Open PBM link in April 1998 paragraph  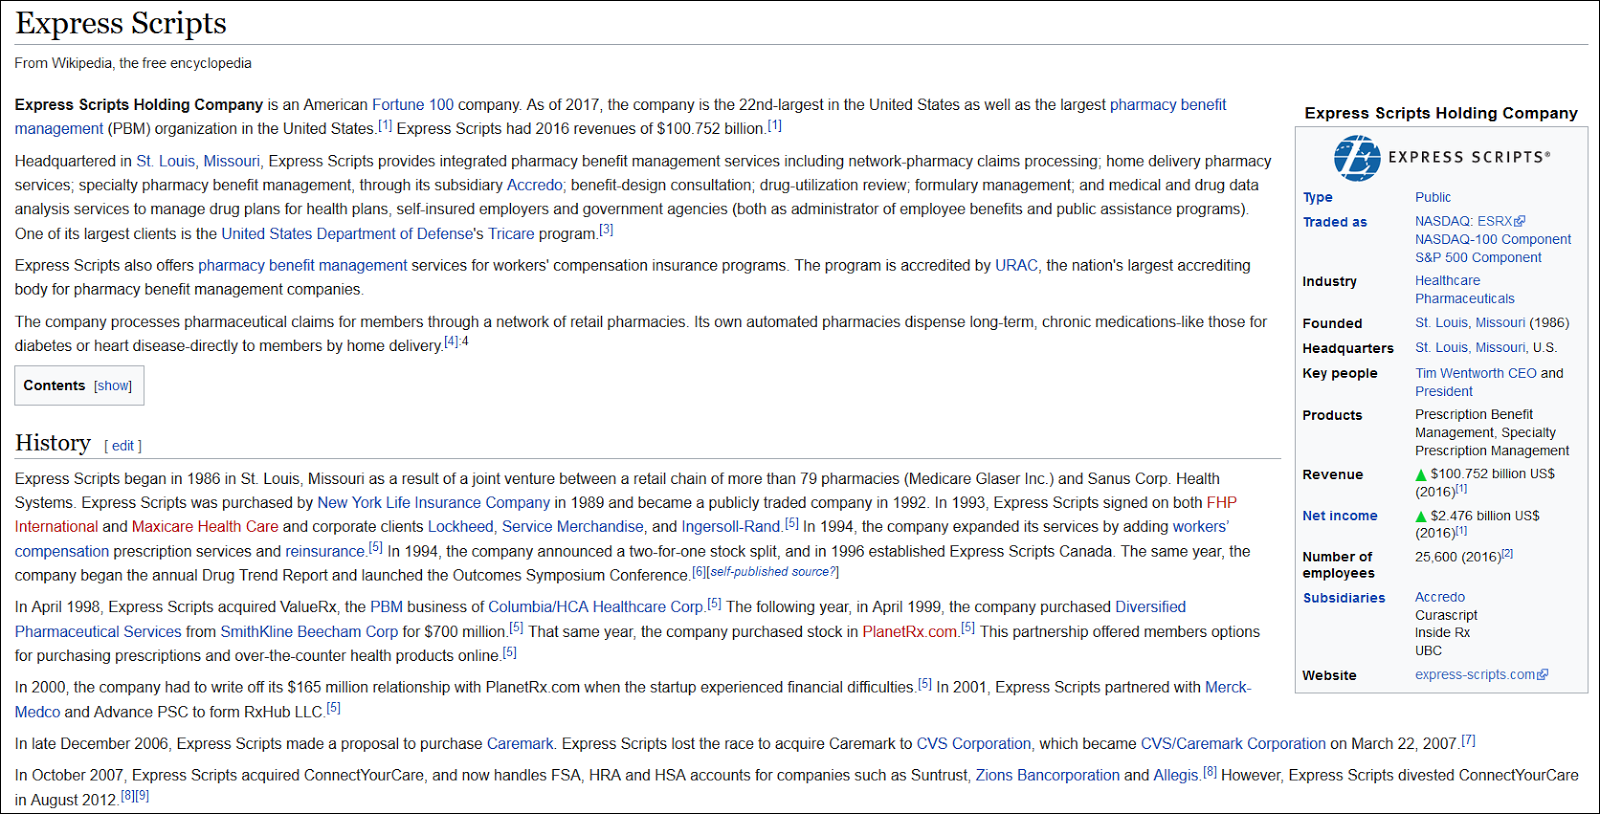coord(386,607)
